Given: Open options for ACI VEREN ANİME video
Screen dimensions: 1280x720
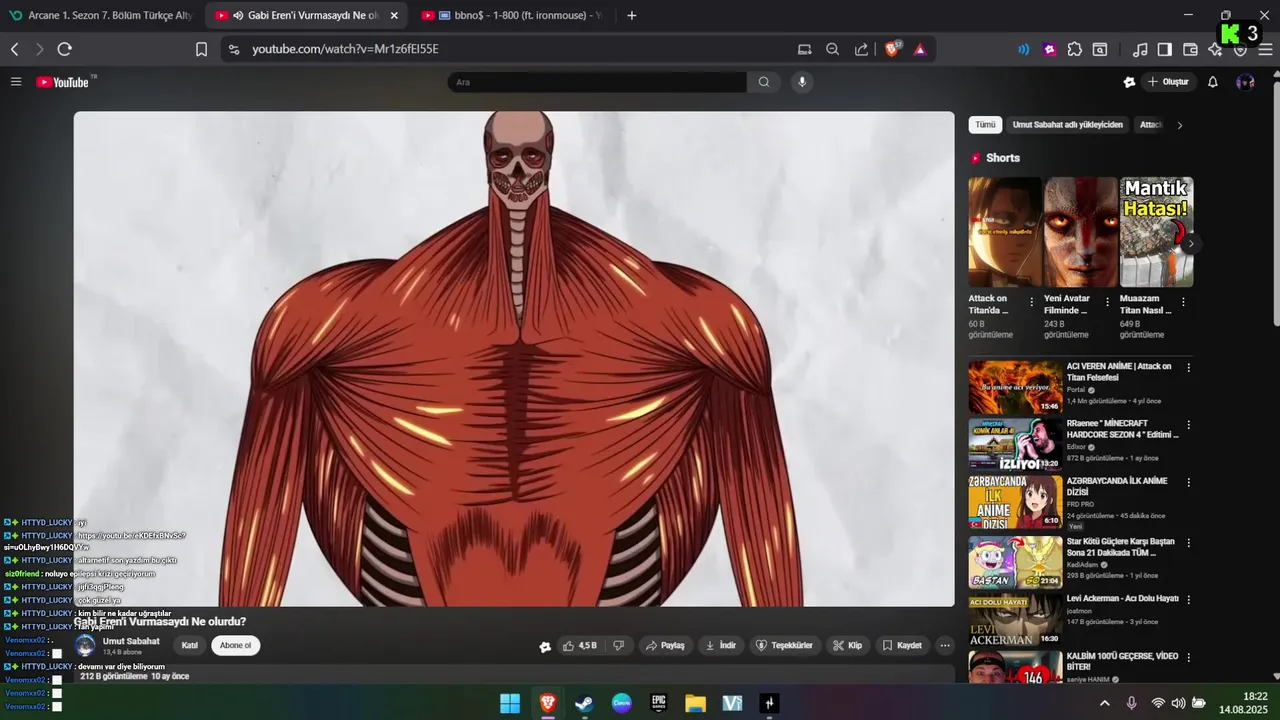Looking at the screenshot, I should click(1188, 368).
